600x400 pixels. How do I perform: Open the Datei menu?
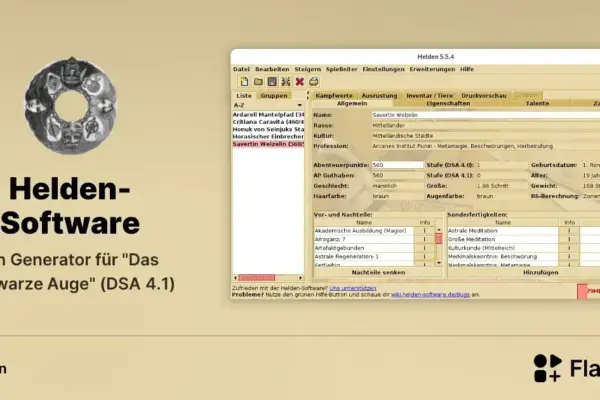pos(241,69)
